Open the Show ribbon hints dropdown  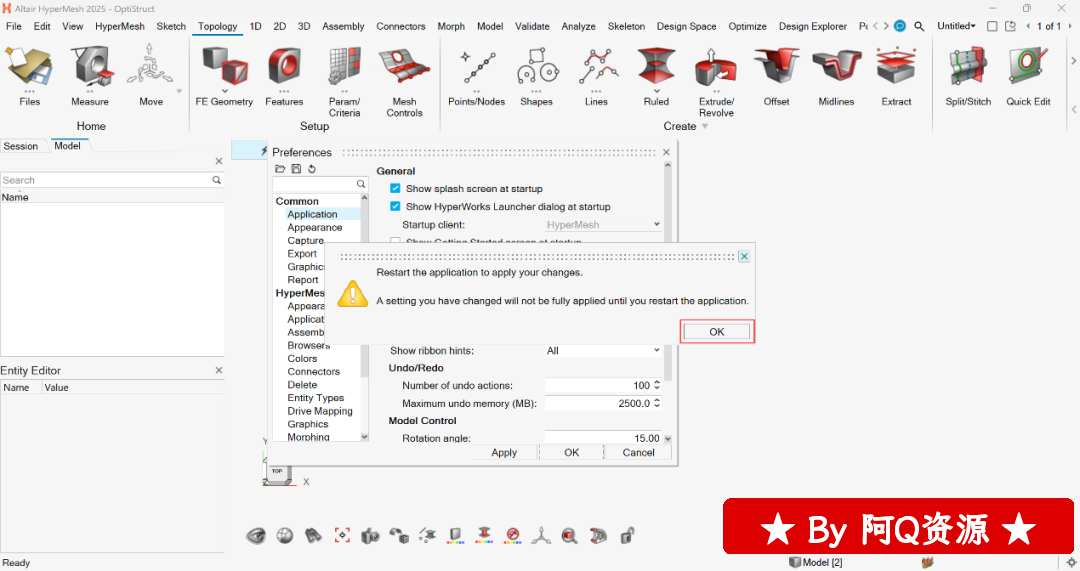pyautogui.click(x=603, y=351)
